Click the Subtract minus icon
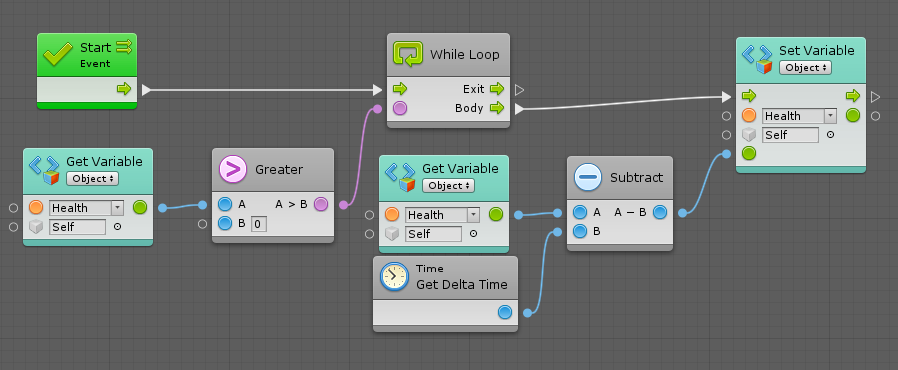898x370 pixels. click(x=588, y=178)
